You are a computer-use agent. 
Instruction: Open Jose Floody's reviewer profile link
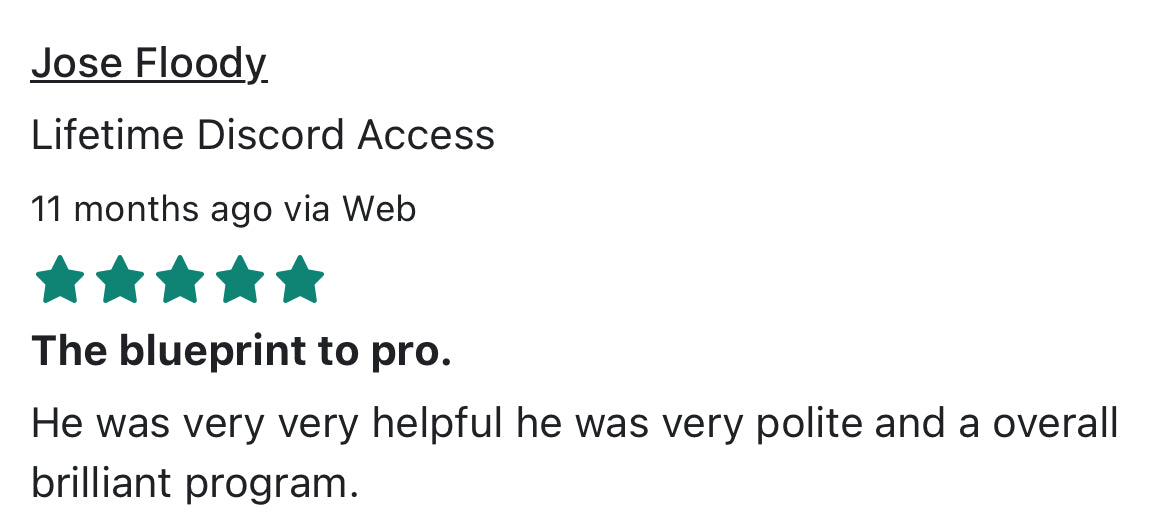(149, 64)
